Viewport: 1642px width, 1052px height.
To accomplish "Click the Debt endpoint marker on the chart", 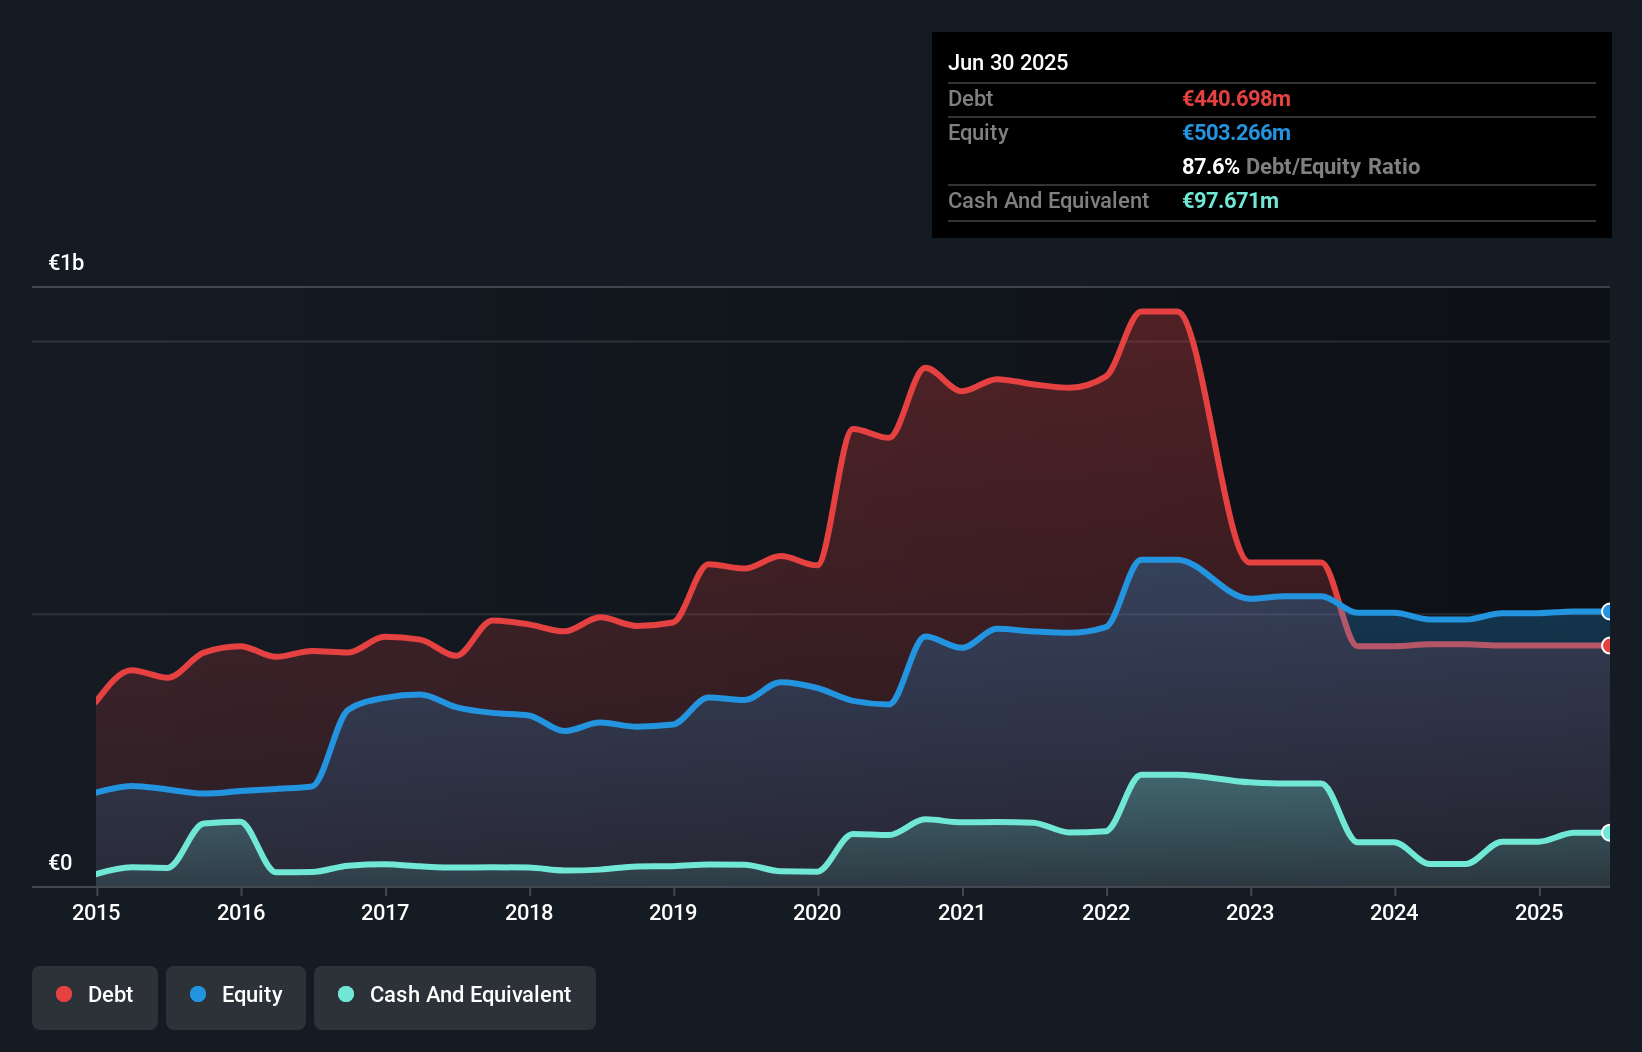I will pyautogui.click(x=1607, y=647).
